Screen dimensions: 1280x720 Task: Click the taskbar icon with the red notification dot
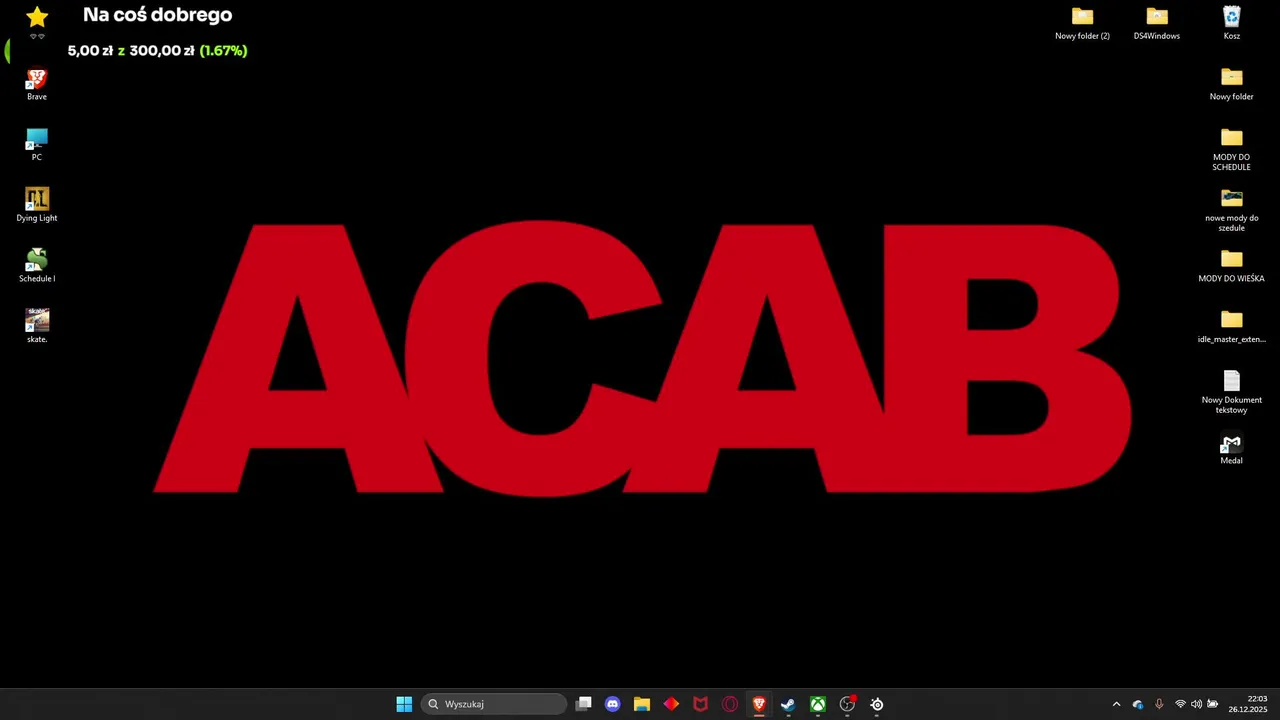tap(847, 704)
